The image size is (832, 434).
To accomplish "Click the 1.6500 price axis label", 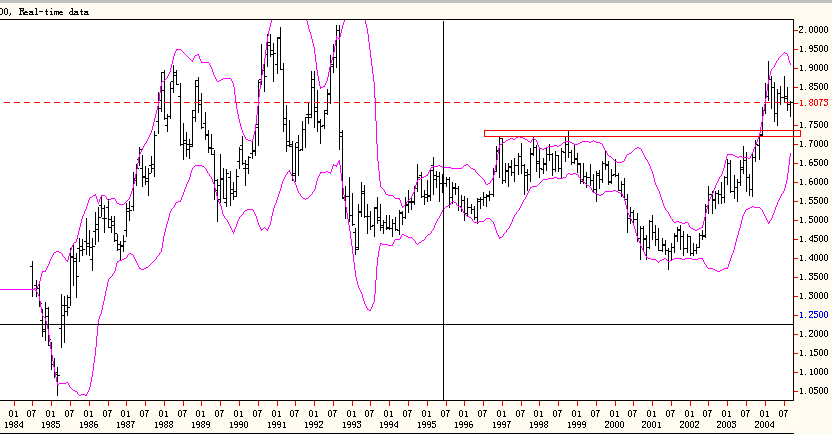I will click(x=813, y=163).
